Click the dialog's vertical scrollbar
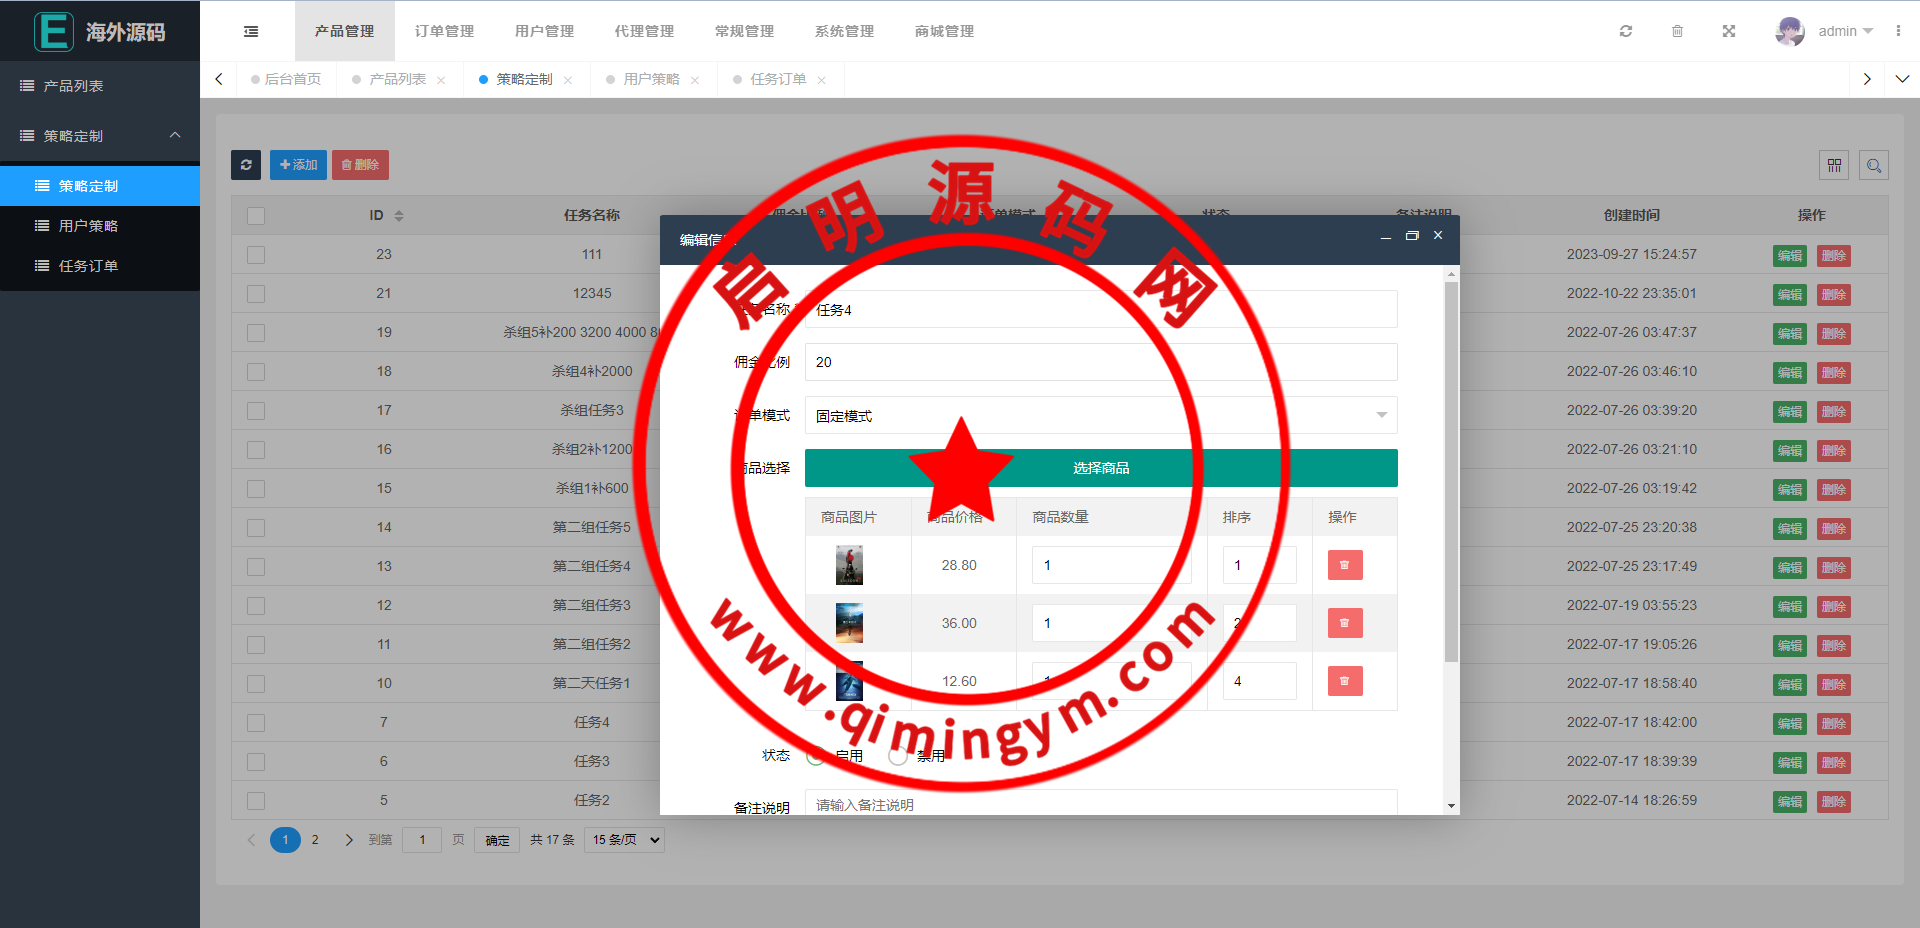1920x928 pixels. click(x=1451, y=470)
